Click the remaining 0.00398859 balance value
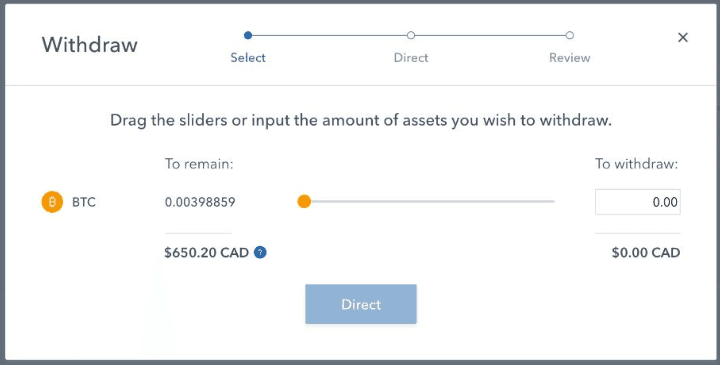Viewport: 720px width, 365px height. [200, 202]
